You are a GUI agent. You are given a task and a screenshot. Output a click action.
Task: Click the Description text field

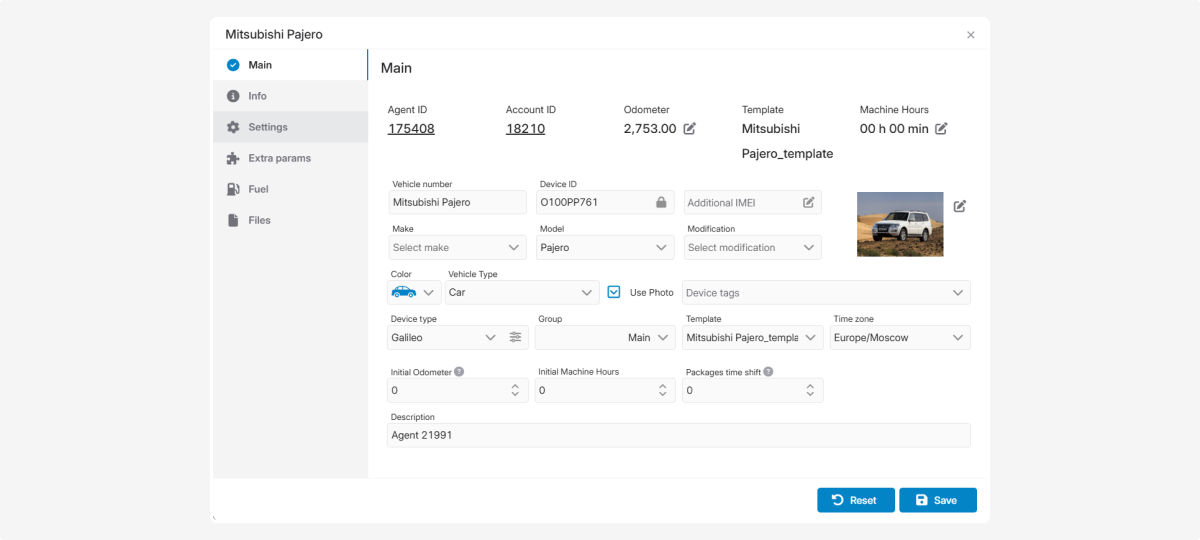tap(678, 435)
